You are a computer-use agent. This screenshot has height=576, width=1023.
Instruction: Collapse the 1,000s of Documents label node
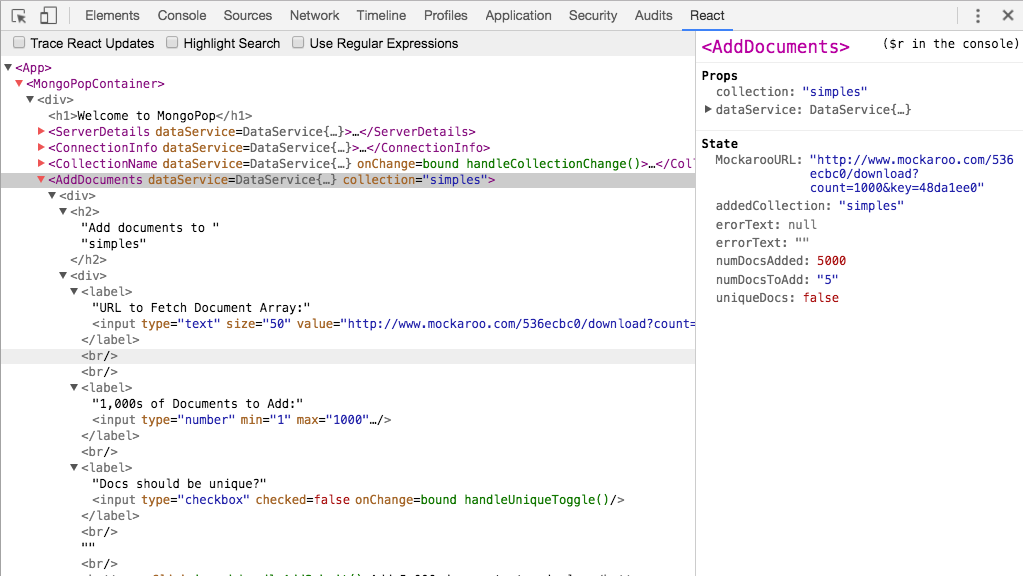(x=74, y=387)
